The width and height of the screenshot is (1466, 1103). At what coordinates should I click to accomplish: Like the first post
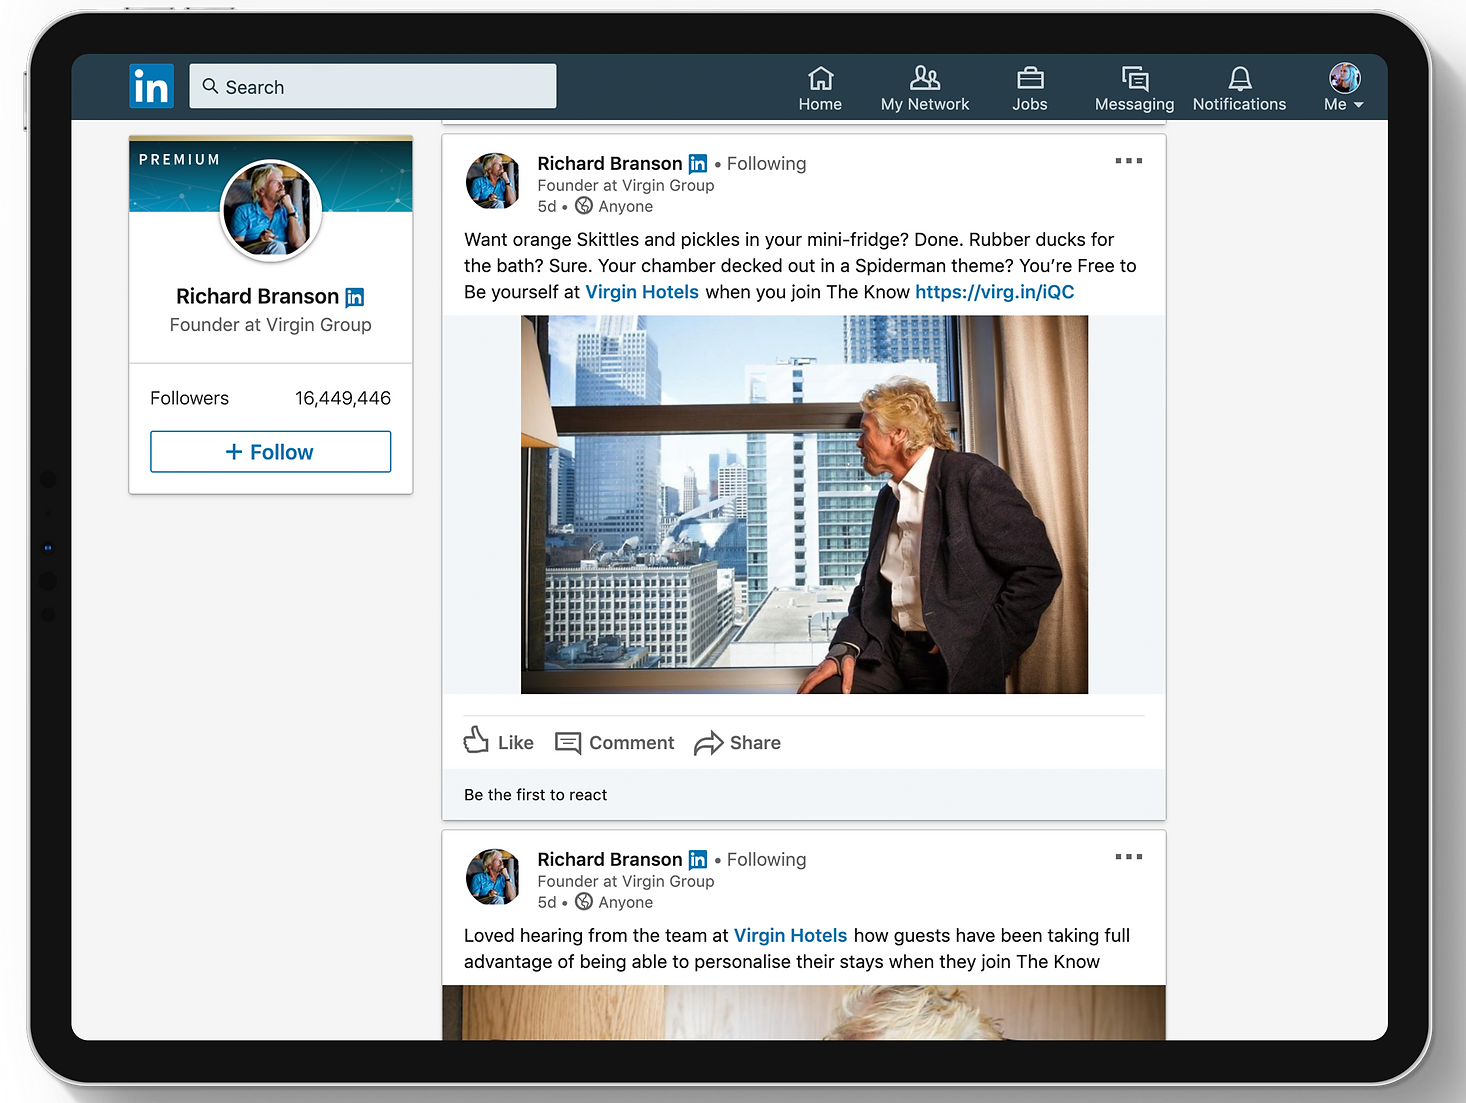[498, 742]
